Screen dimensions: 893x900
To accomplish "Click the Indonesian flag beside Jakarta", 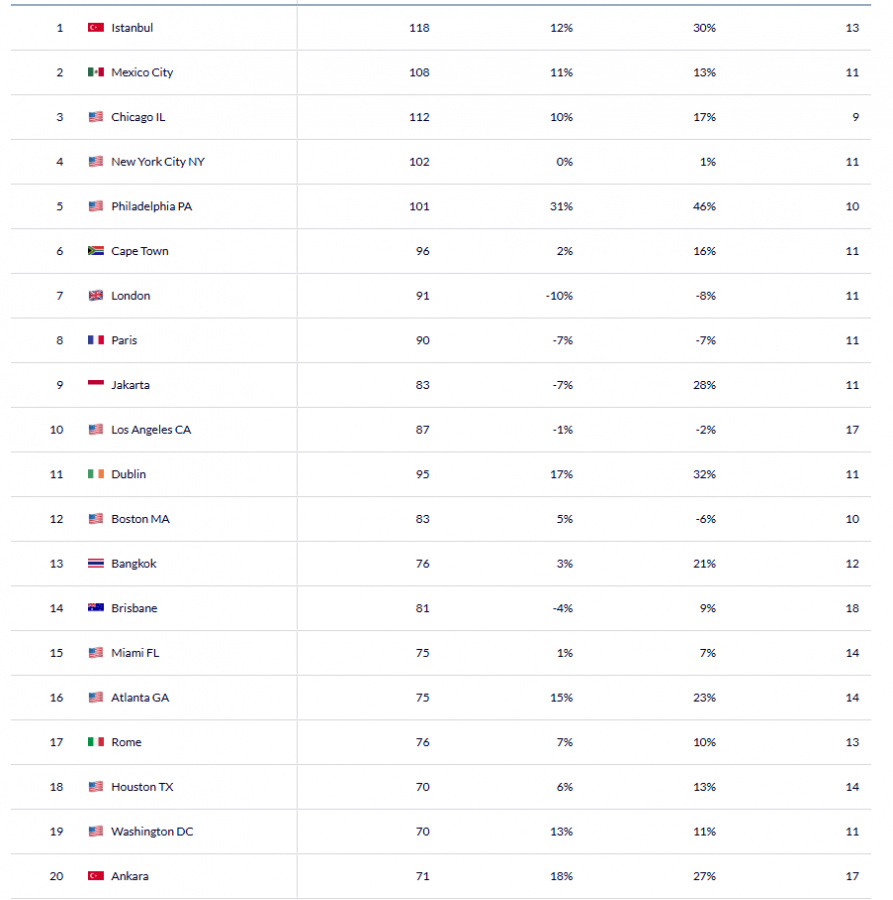I will [96, 385].
